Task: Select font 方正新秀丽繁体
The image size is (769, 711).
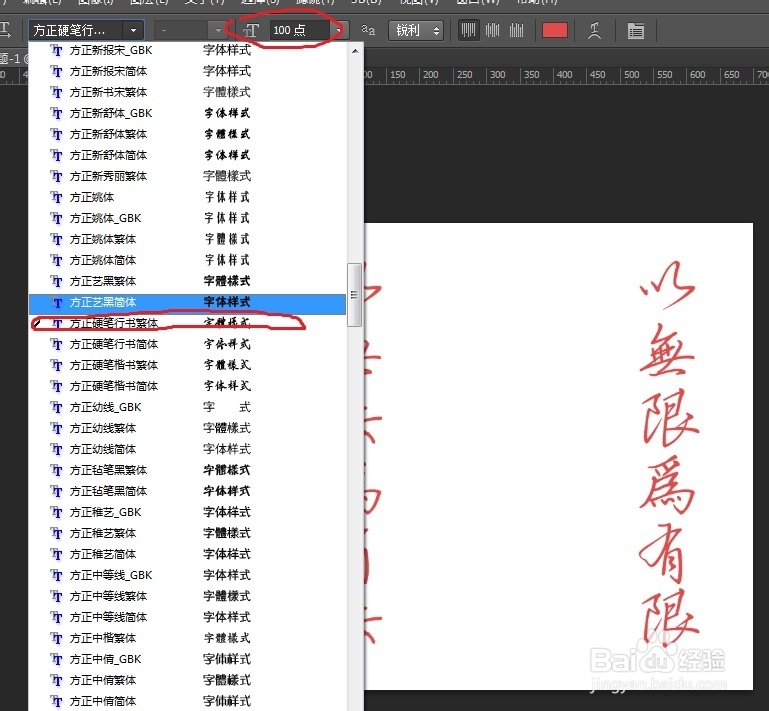Action: point(187,176)
